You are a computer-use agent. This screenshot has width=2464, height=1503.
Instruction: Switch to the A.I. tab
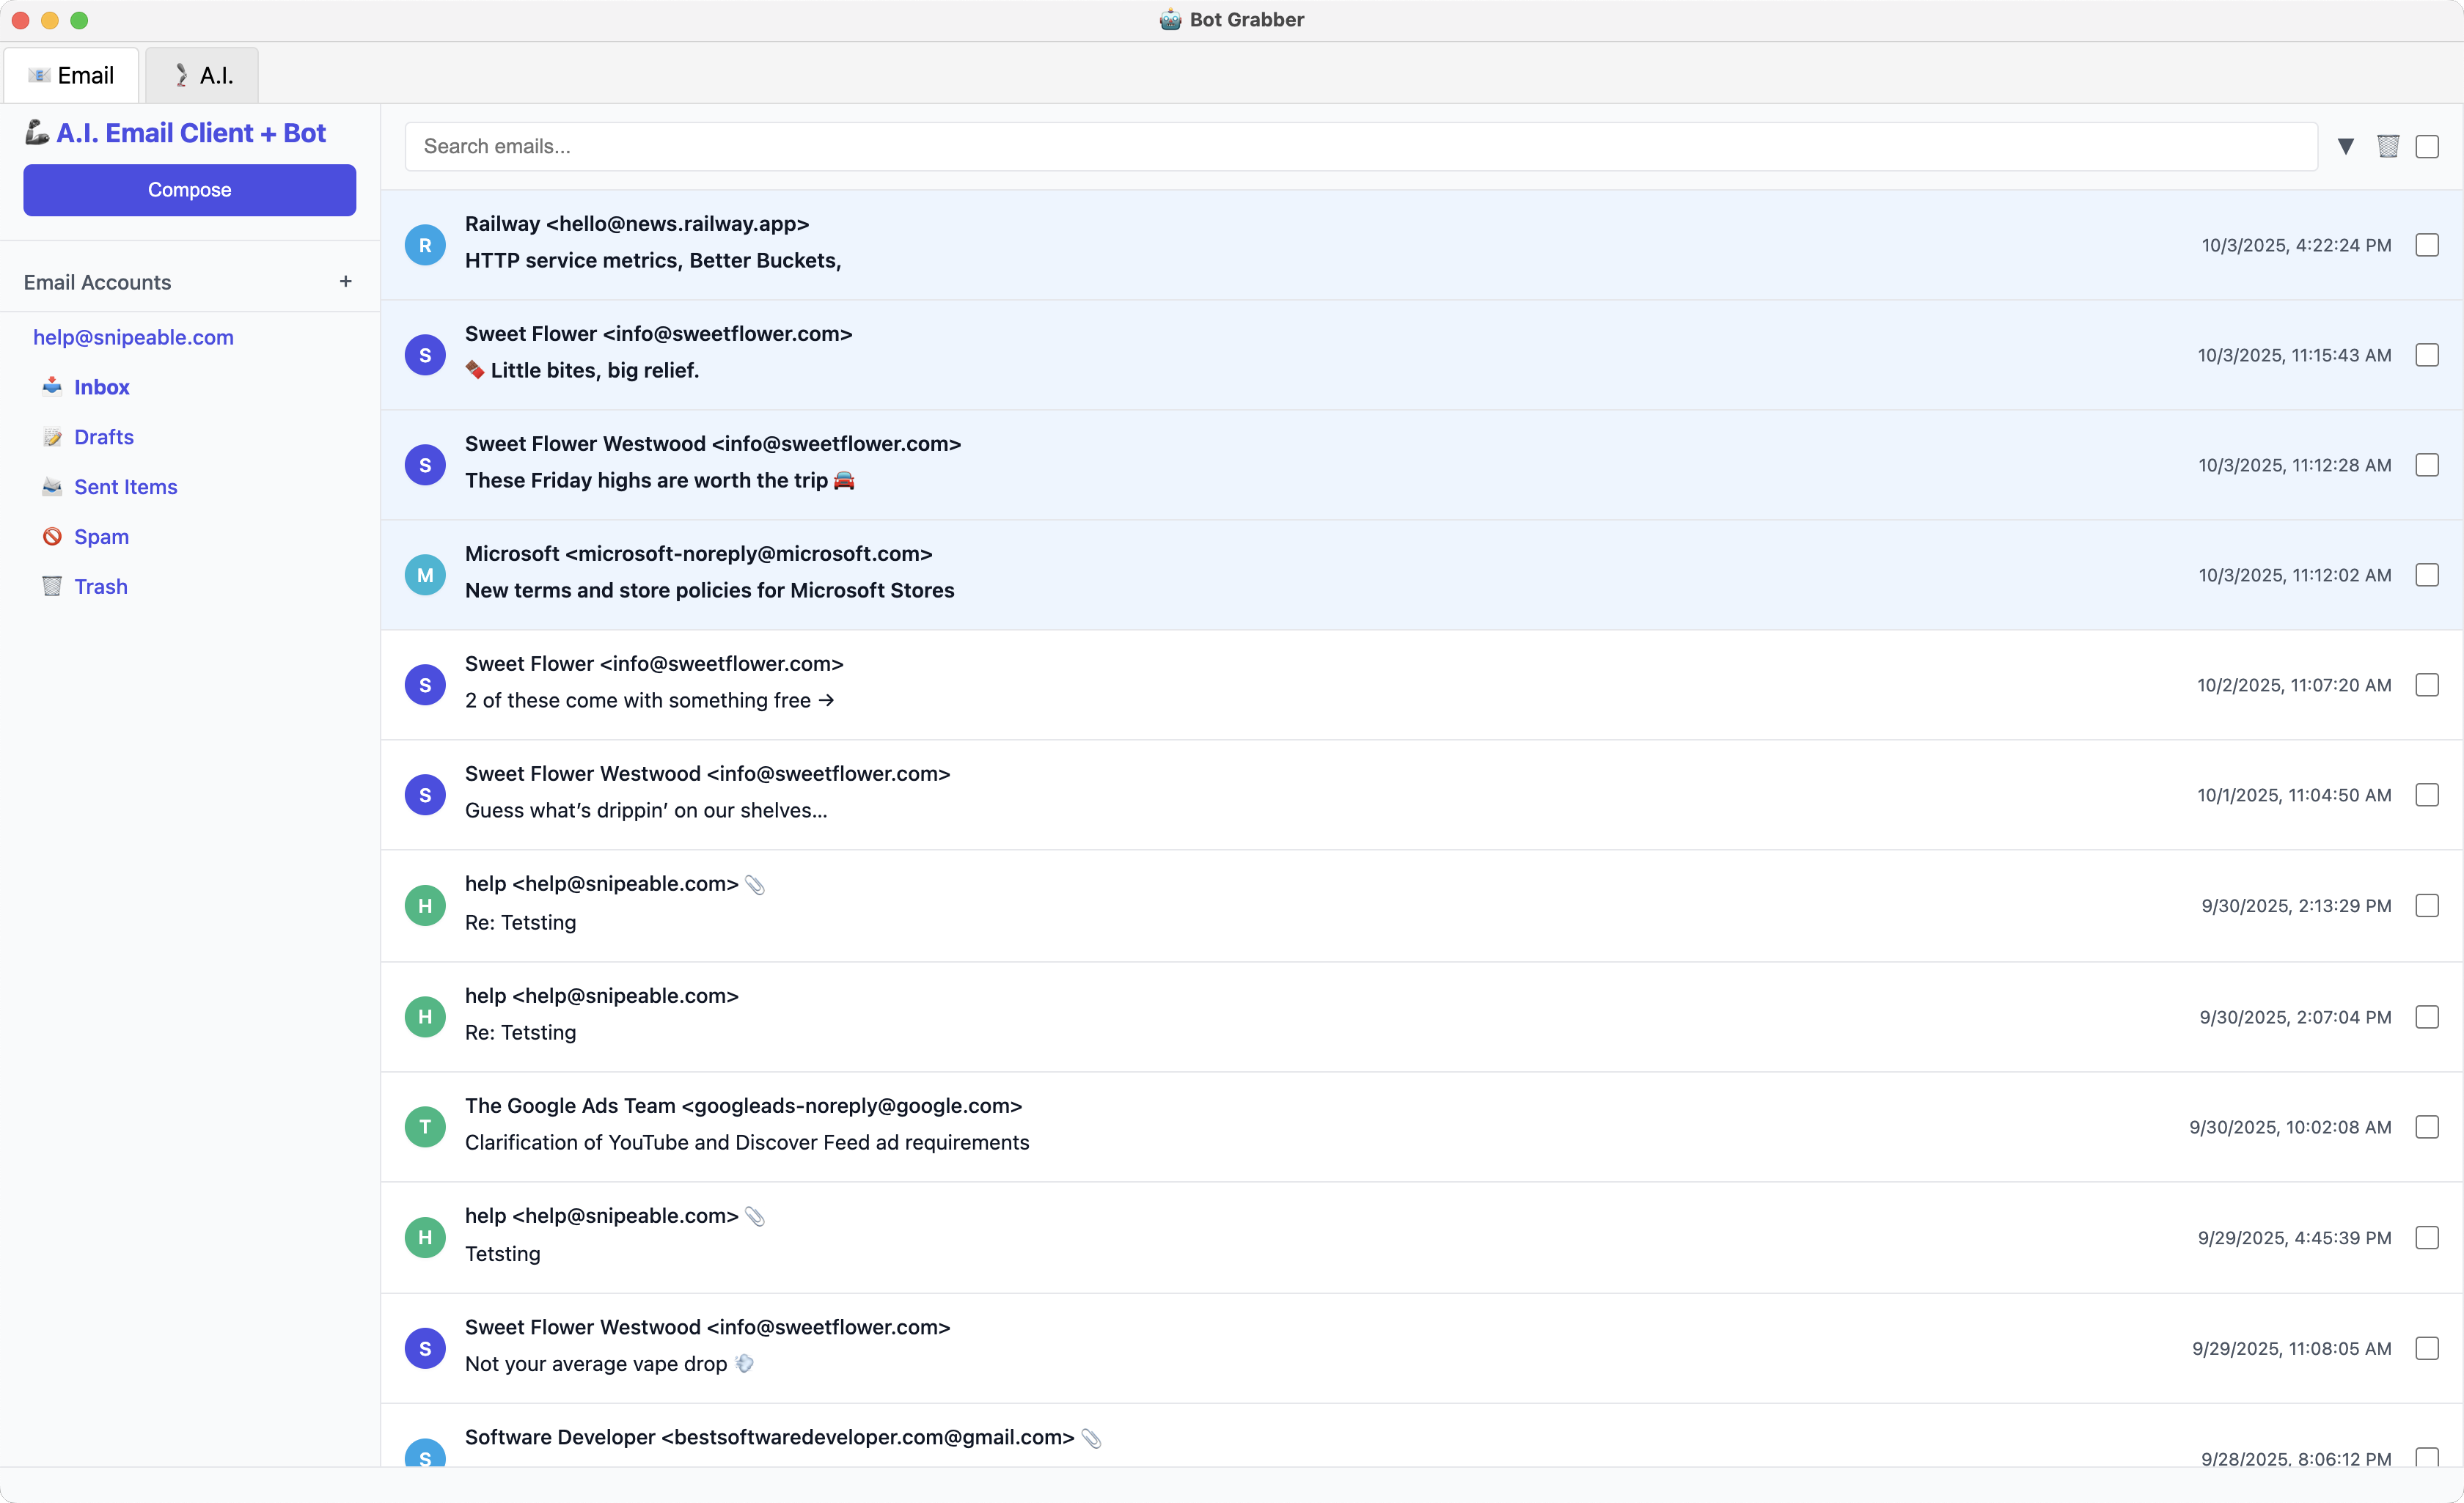[x=203, y=75]
